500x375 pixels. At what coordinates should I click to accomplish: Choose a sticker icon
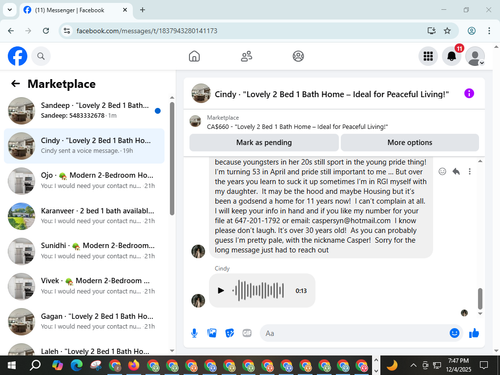point(229,333)
